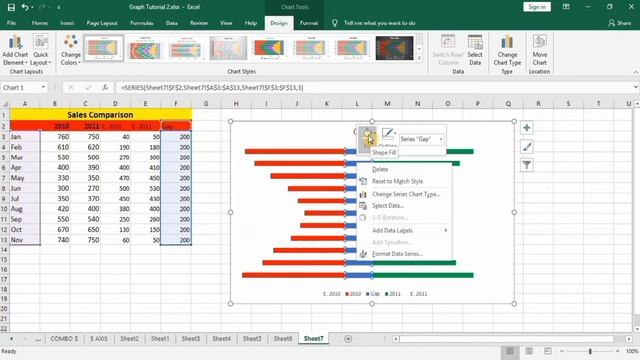The height and width of the screenshot is (360, 640).
Task: Collapse the ribbon chevron
Action: pyautogui.click(x=636, y=72)
